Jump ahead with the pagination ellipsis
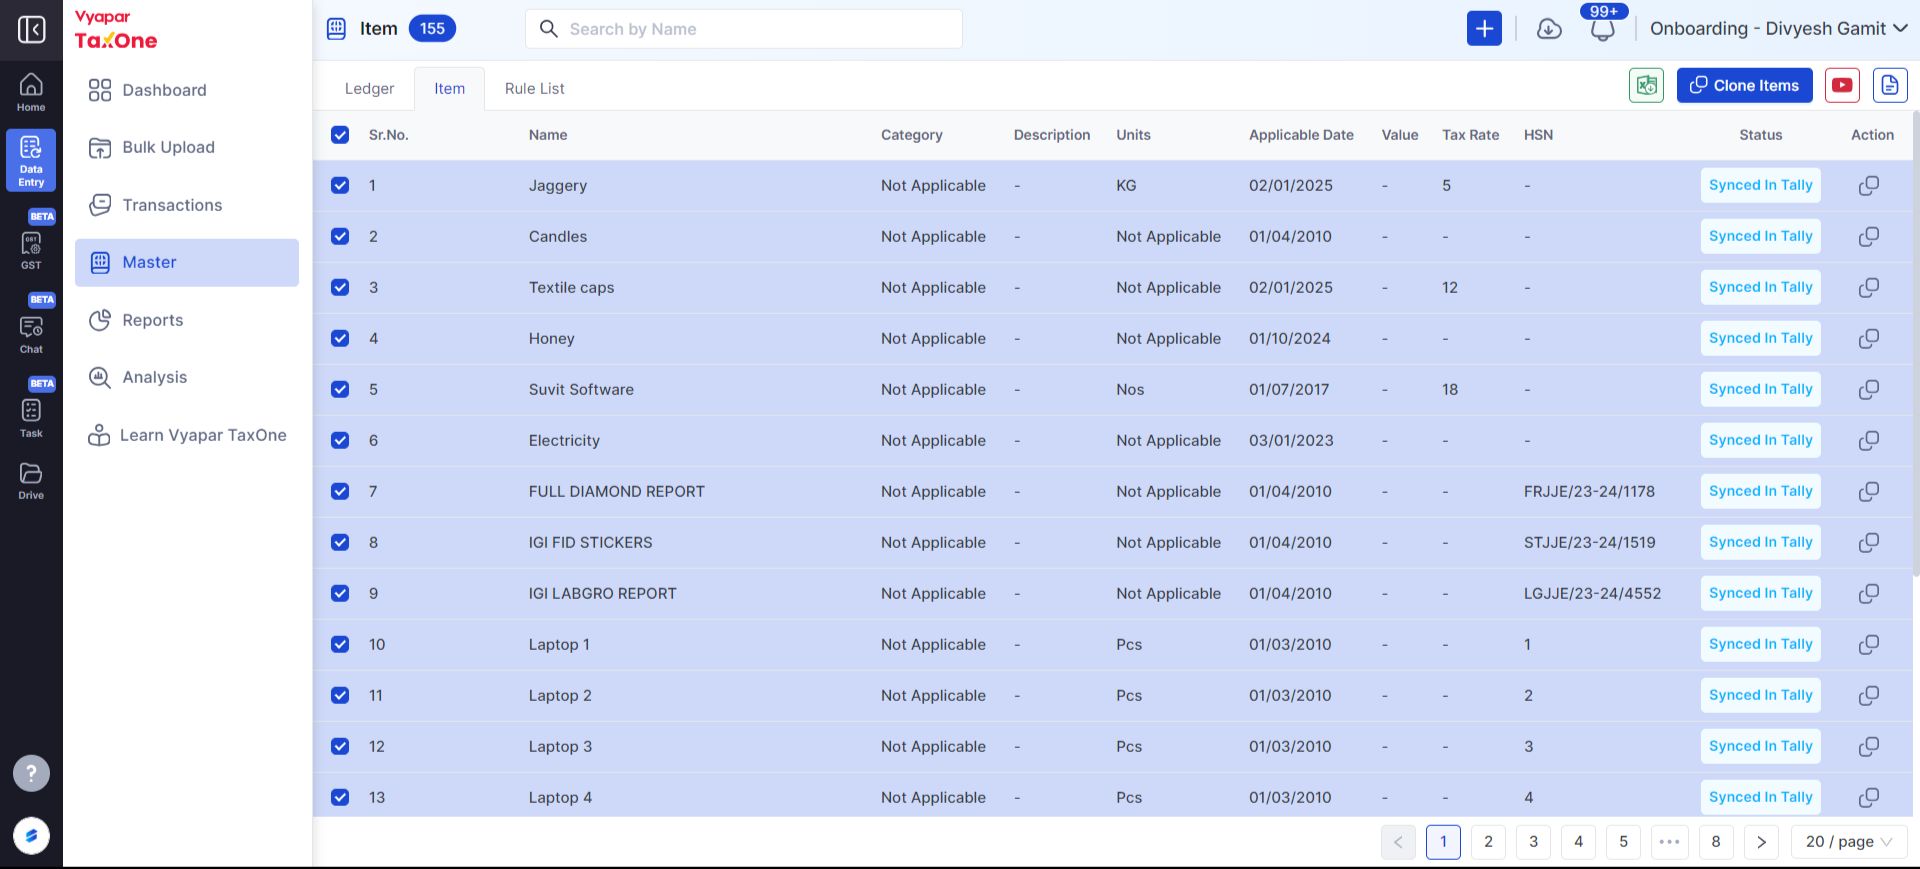 pyautogui.click(x=1669, y=842)
